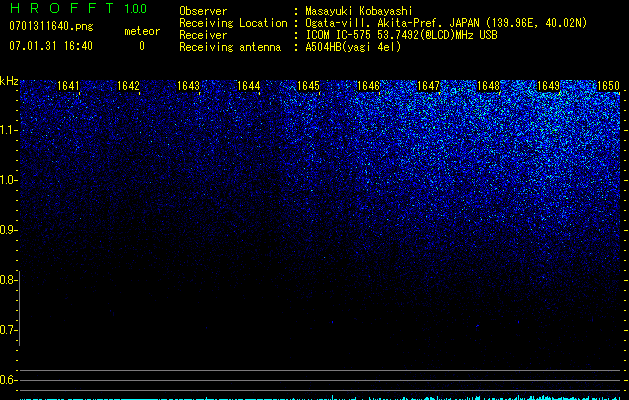
Task: Click the kHz axis unit label
Action: 9,81
